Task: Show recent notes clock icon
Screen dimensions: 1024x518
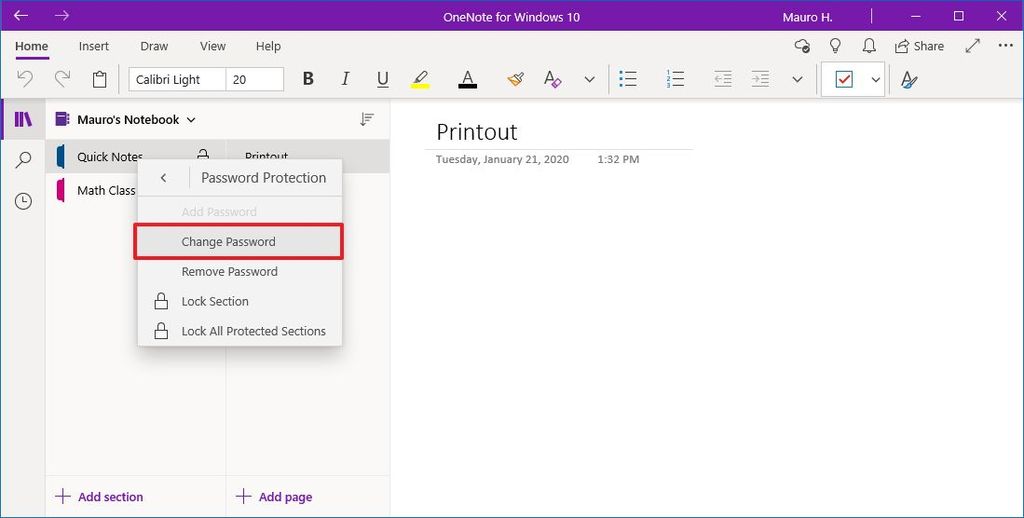Action: pos(24,201)
